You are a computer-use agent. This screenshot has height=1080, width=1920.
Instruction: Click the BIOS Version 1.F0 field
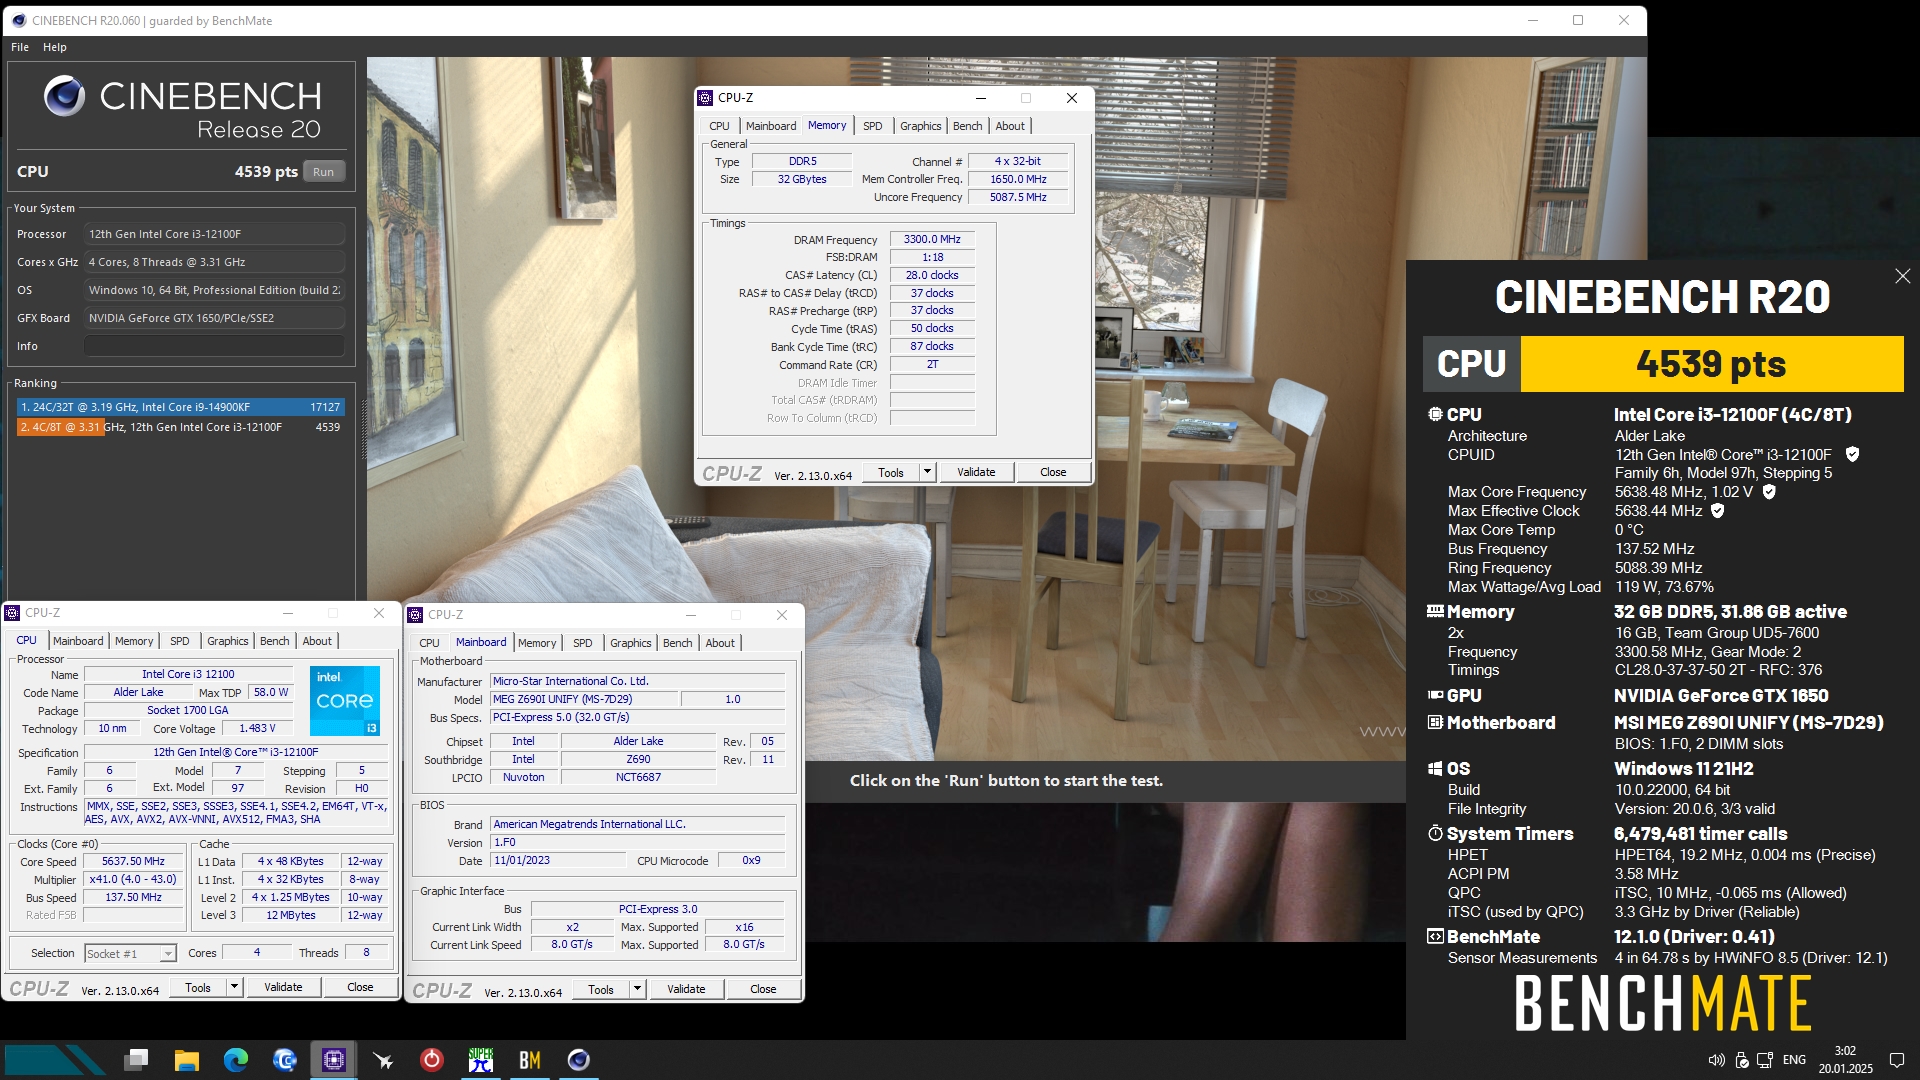pos(637,843)
